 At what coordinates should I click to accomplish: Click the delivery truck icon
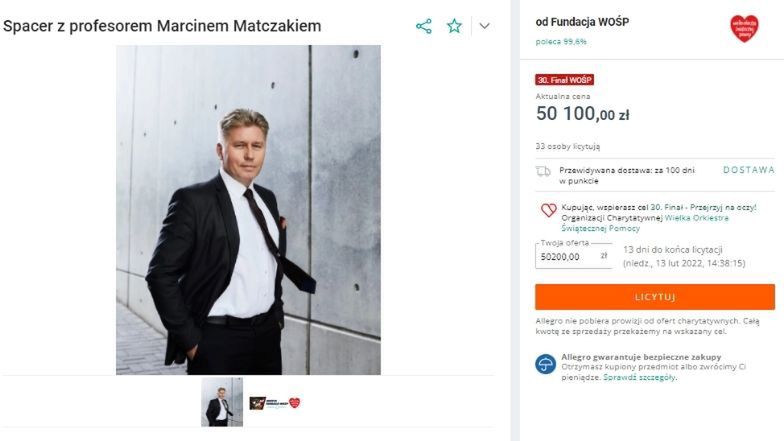click(544, 171)
